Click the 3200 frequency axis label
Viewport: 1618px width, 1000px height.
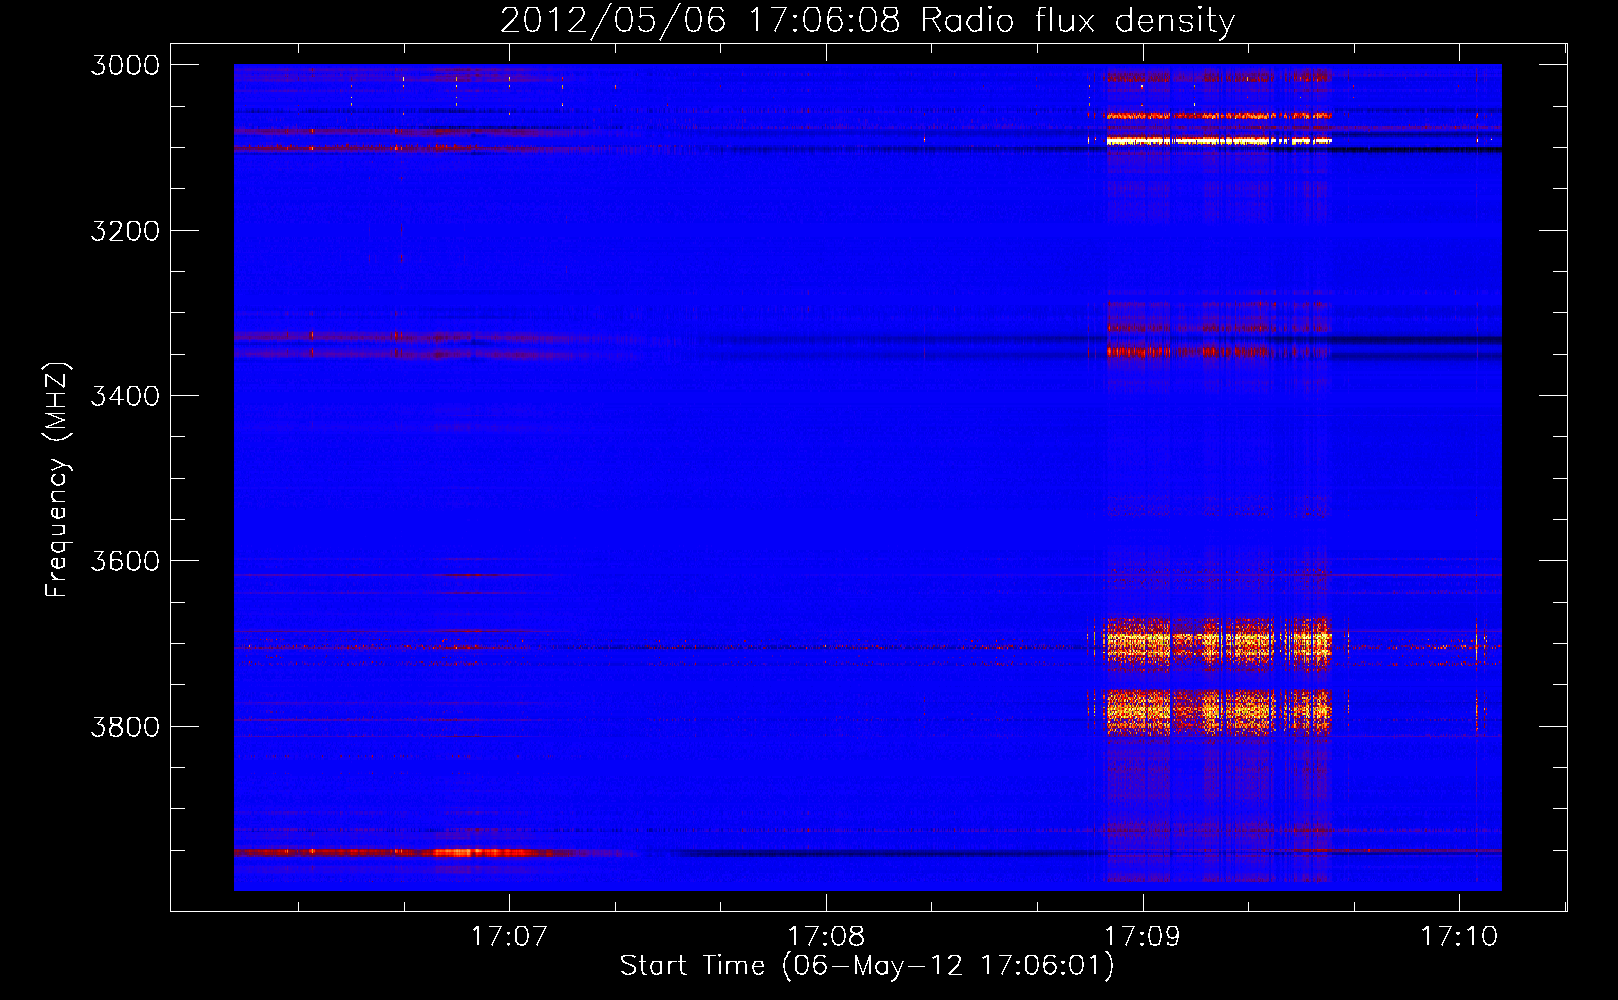125,231
